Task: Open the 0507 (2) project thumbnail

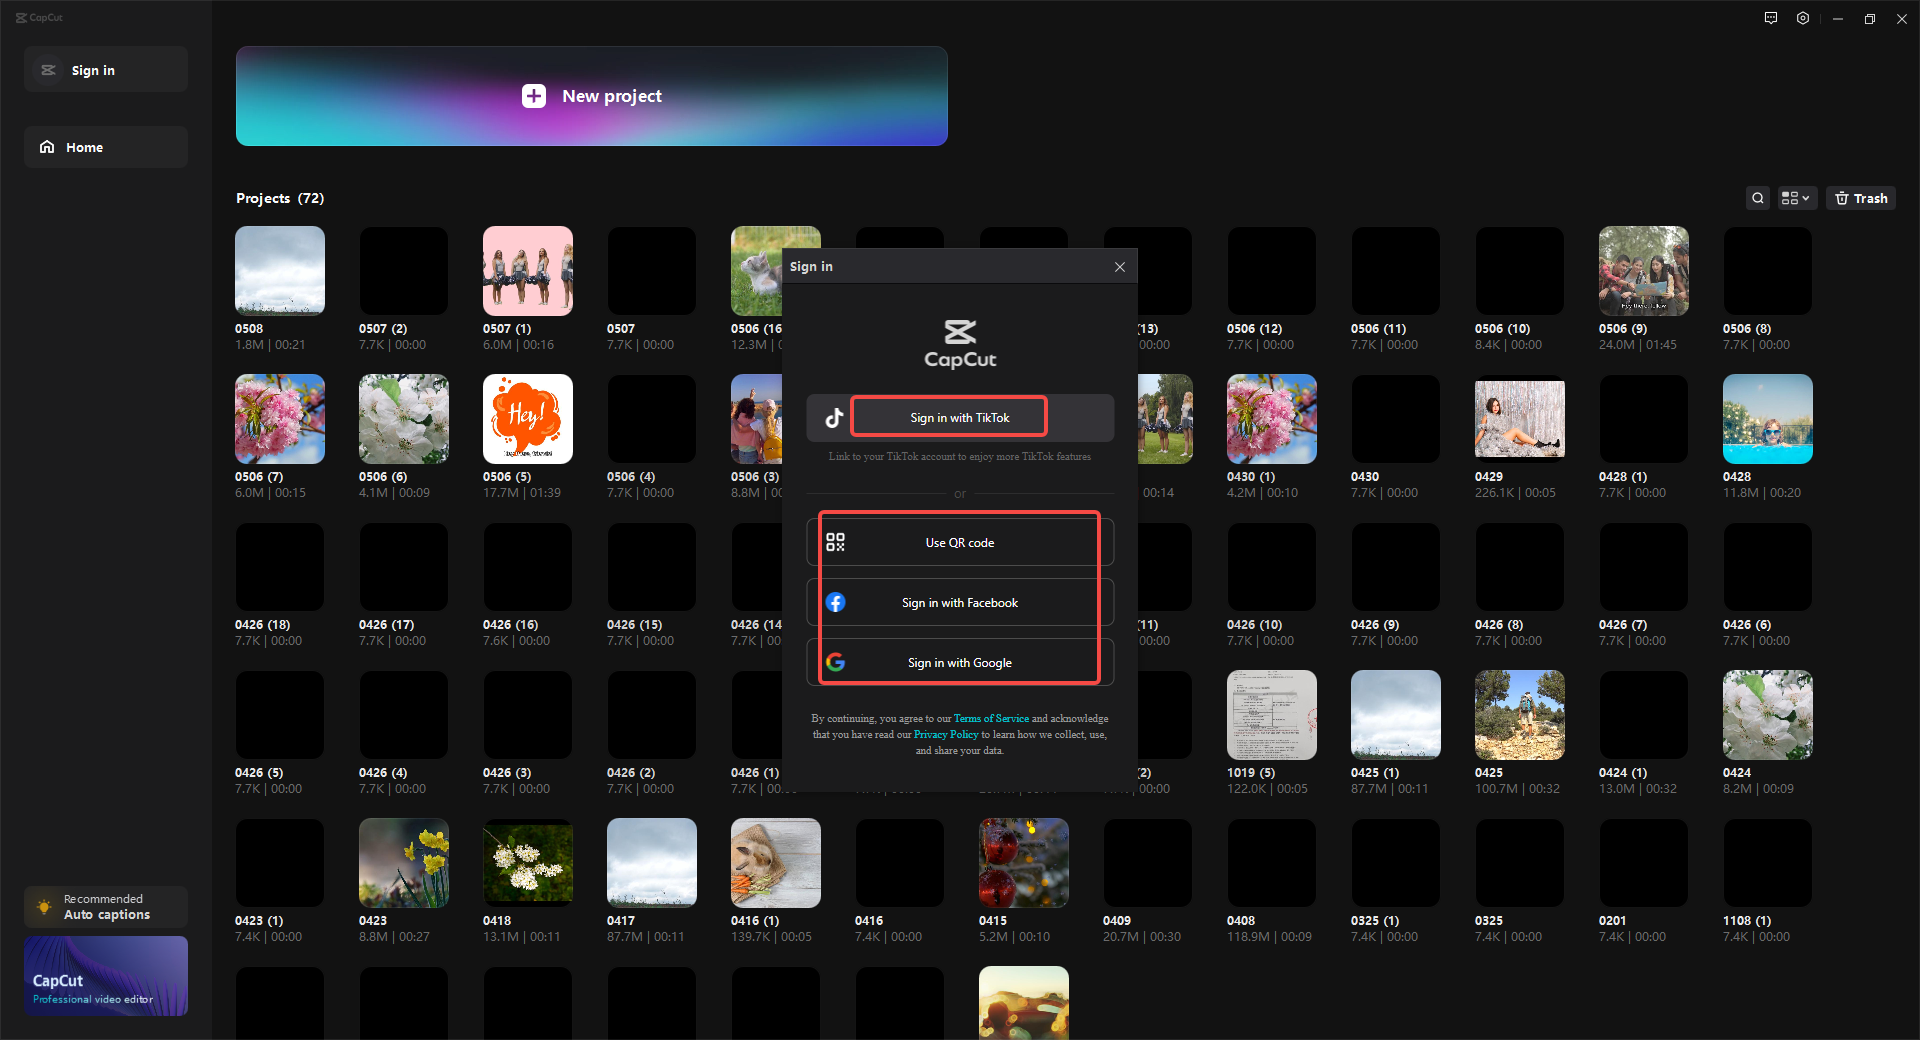Action: [x=404, y=271]
